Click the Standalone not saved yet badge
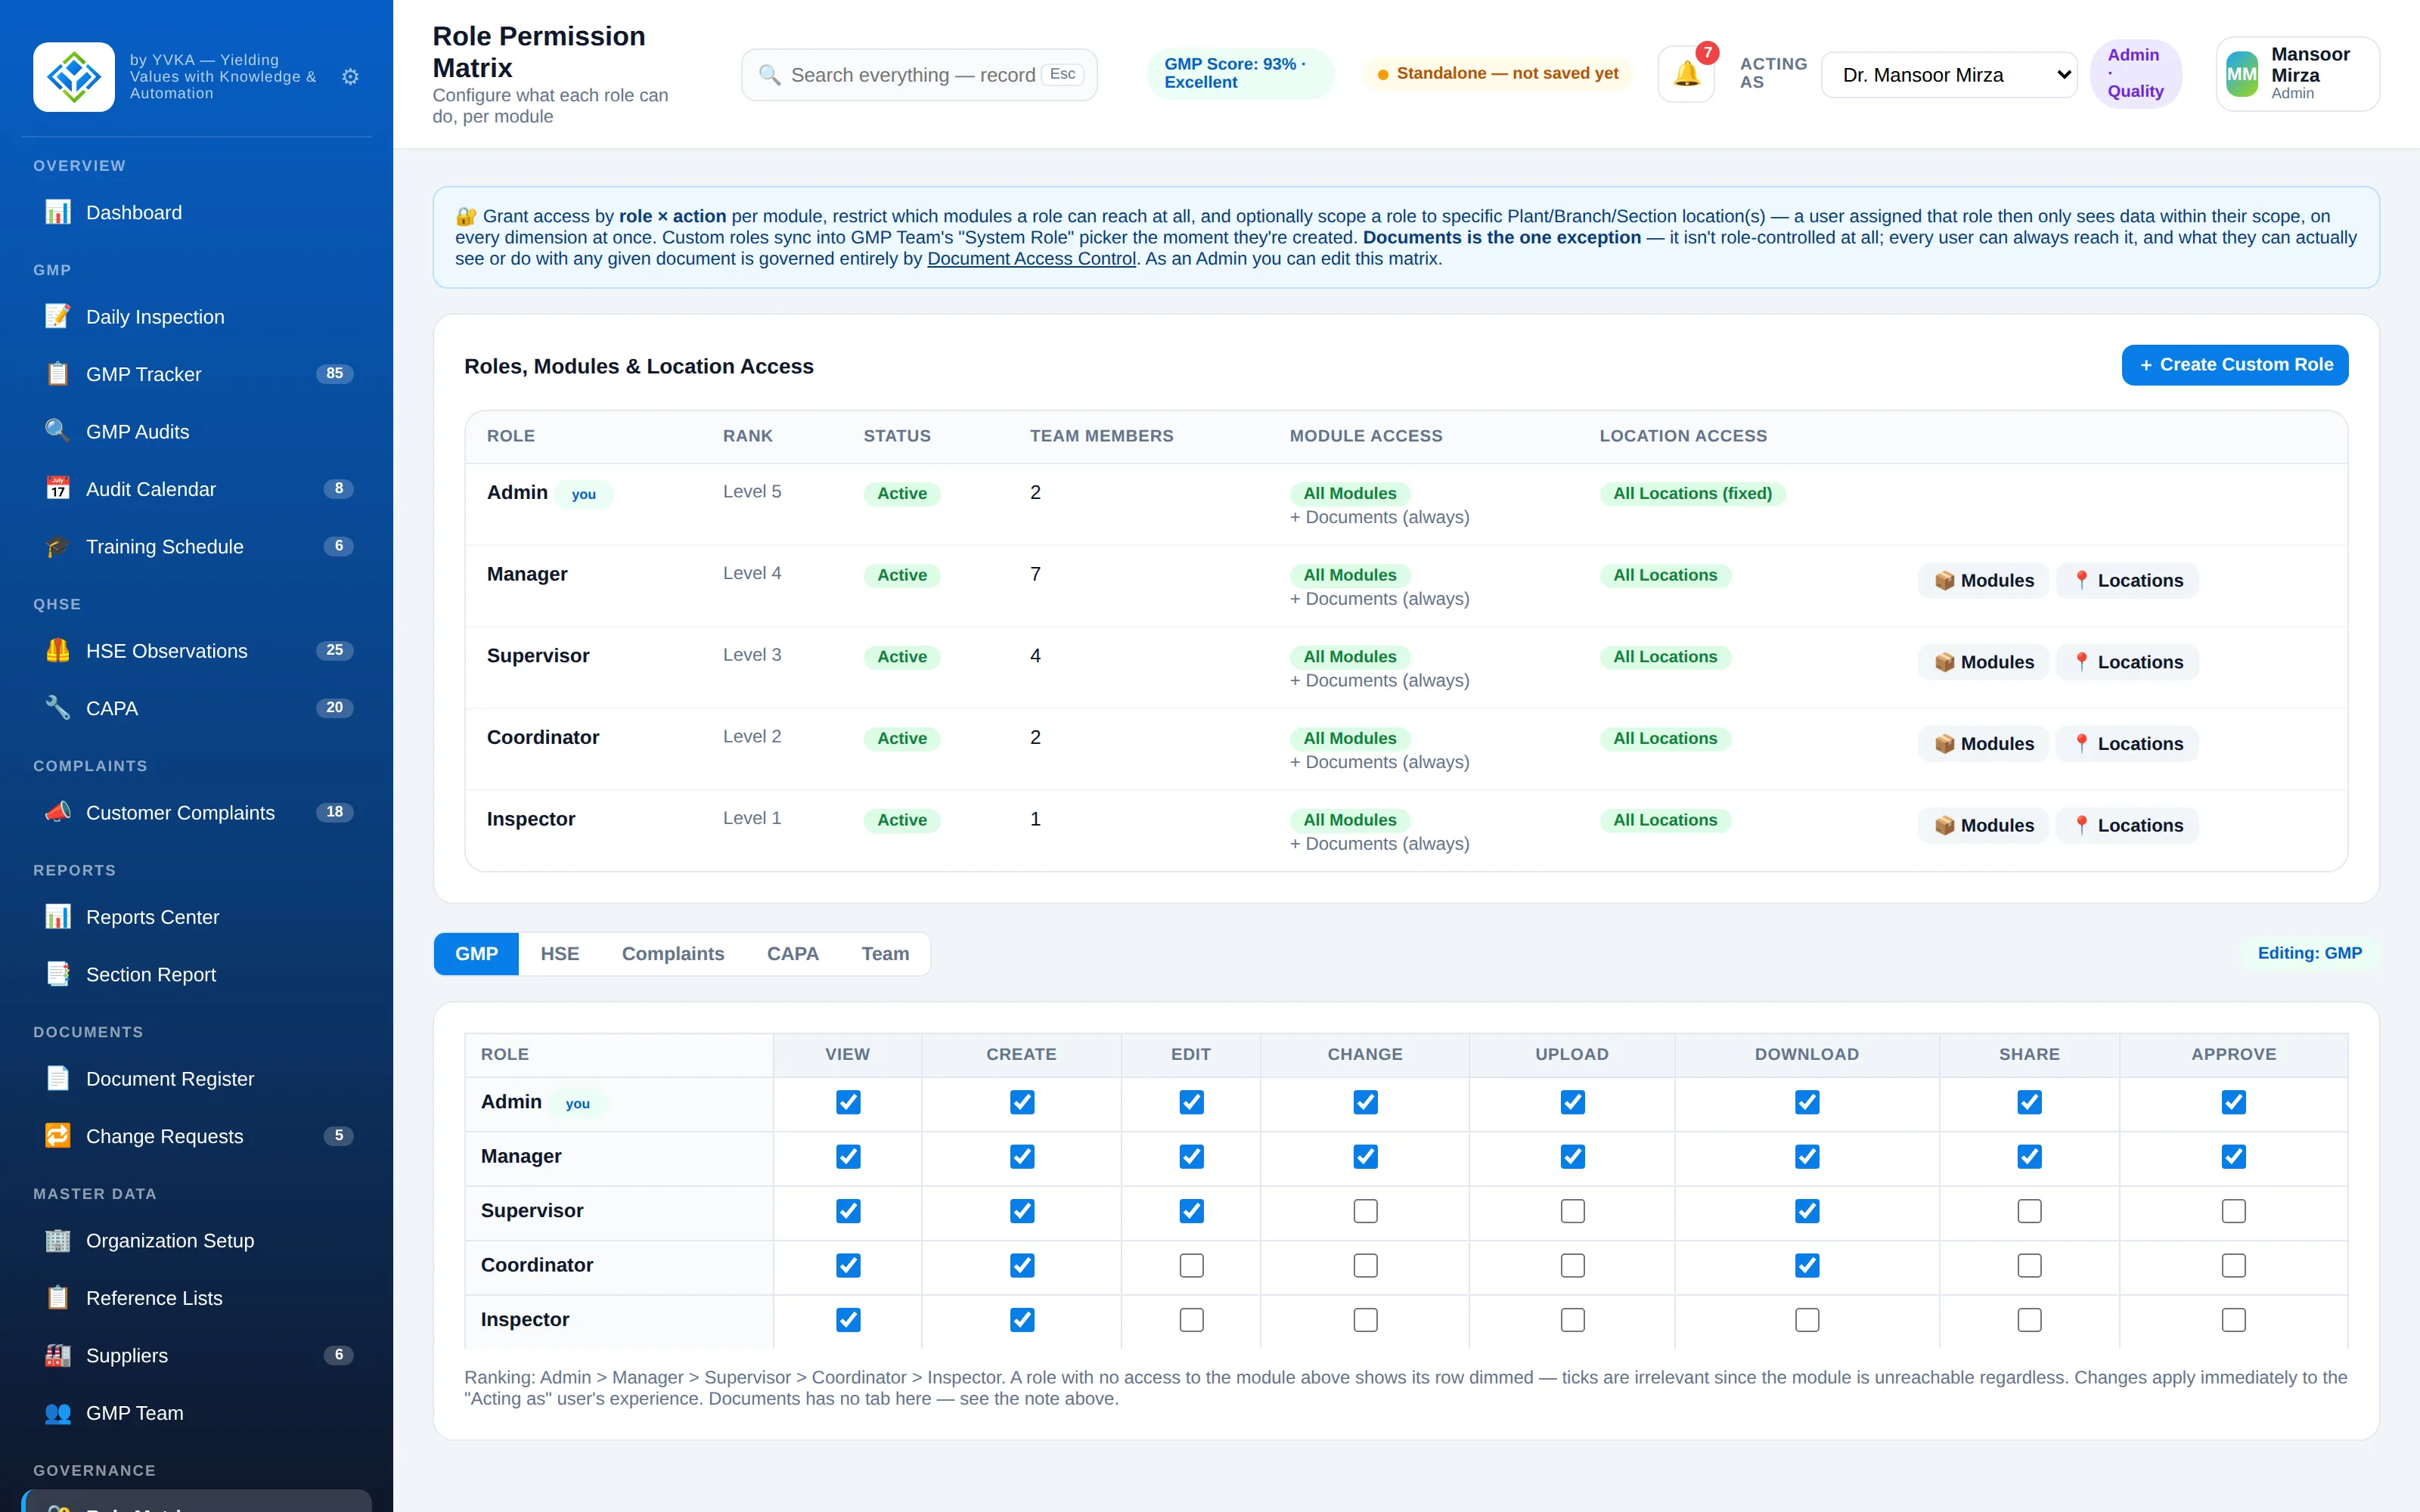2420x1512 pixels. click(1497, 74)
